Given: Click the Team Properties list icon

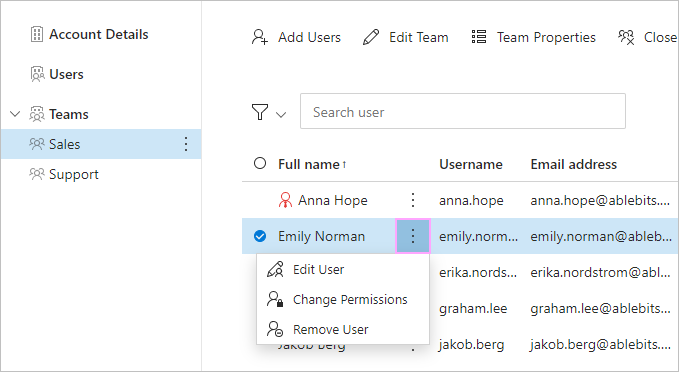Looking at the screenshot, I should point(479,37).
